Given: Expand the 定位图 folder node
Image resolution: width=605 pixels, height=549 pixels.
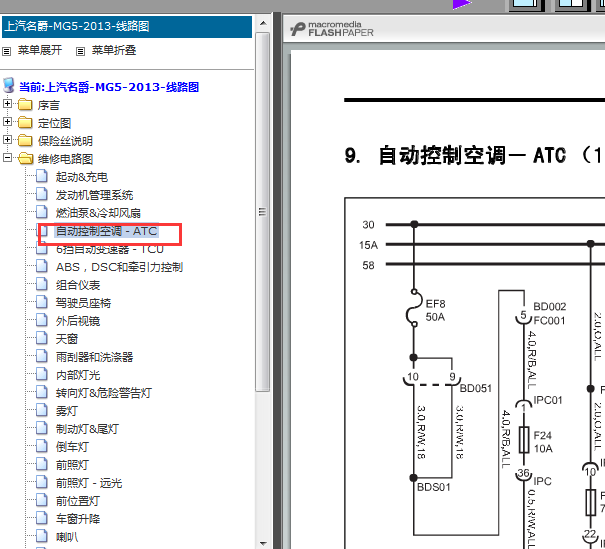Looking at the screenshot, I should 7,122.
